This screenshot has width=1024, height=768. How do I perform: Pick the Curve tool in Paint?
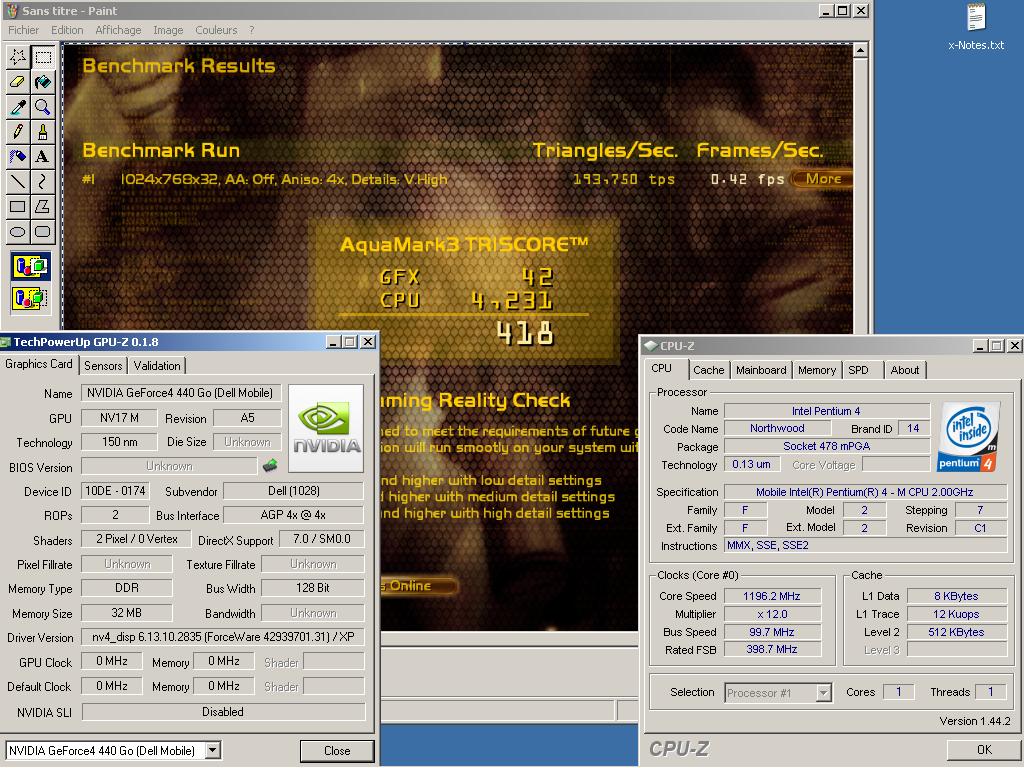(42, 181)
